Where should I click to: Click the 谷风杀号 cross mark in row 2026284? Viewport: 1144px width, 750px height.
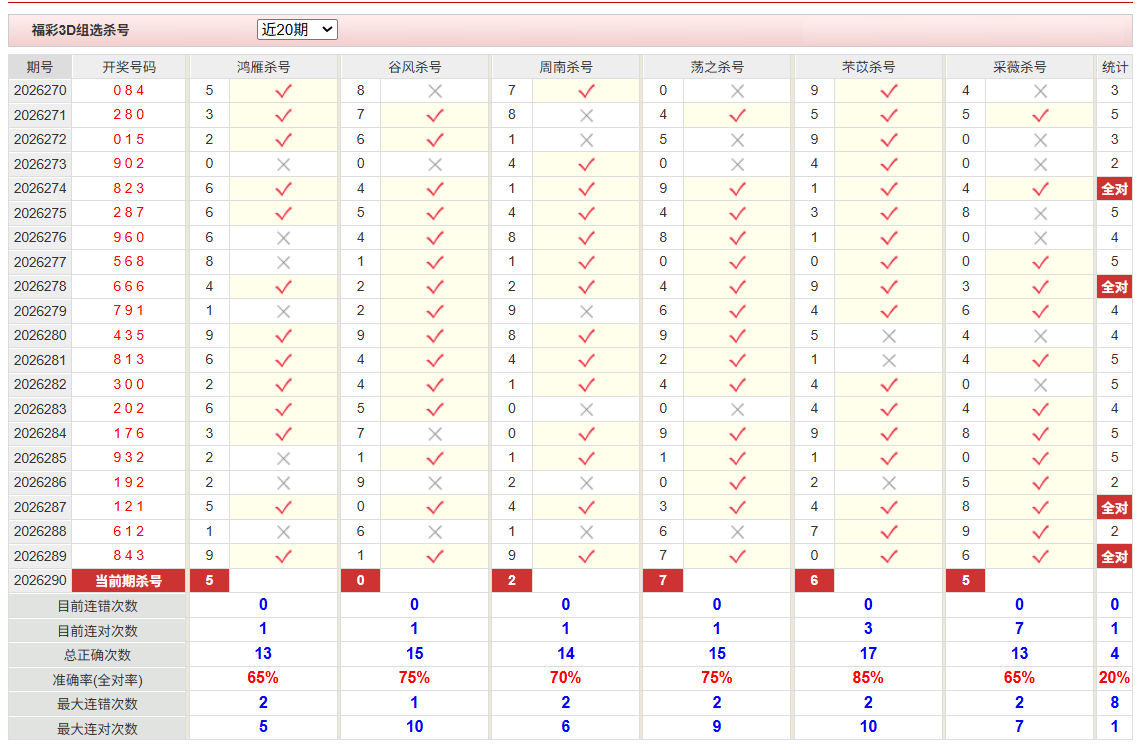pyautogui.click(x=435, y=434)
